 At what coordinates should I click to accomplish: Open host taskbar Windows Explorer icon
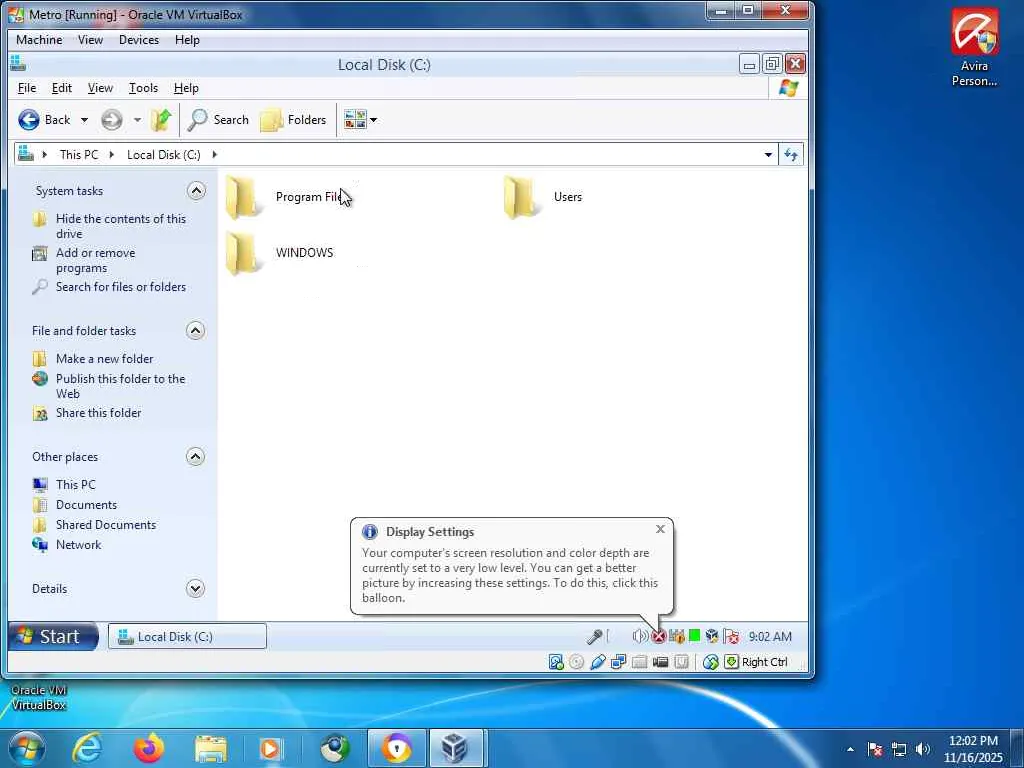pos(210,748)
